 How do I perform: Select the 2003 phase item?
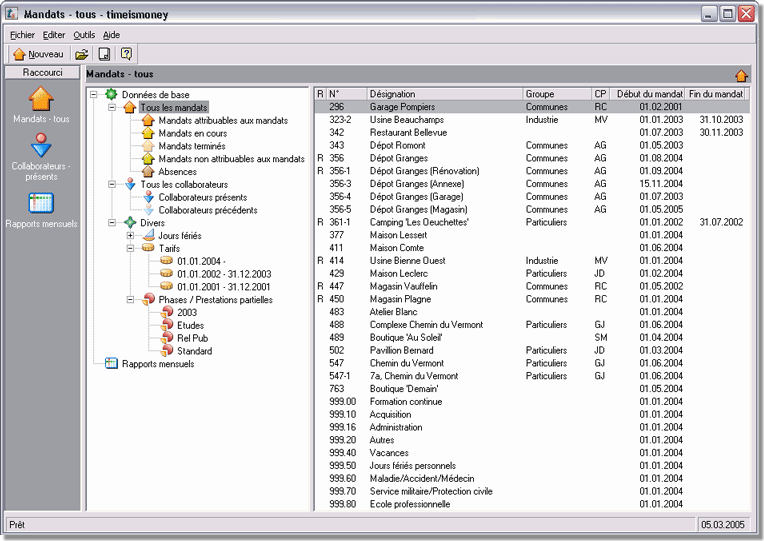(x=187, y=312)
